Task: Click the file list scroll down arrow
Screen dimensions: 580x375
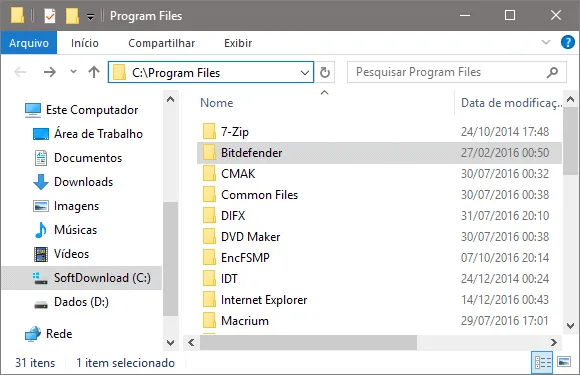Action: (570, 326)
